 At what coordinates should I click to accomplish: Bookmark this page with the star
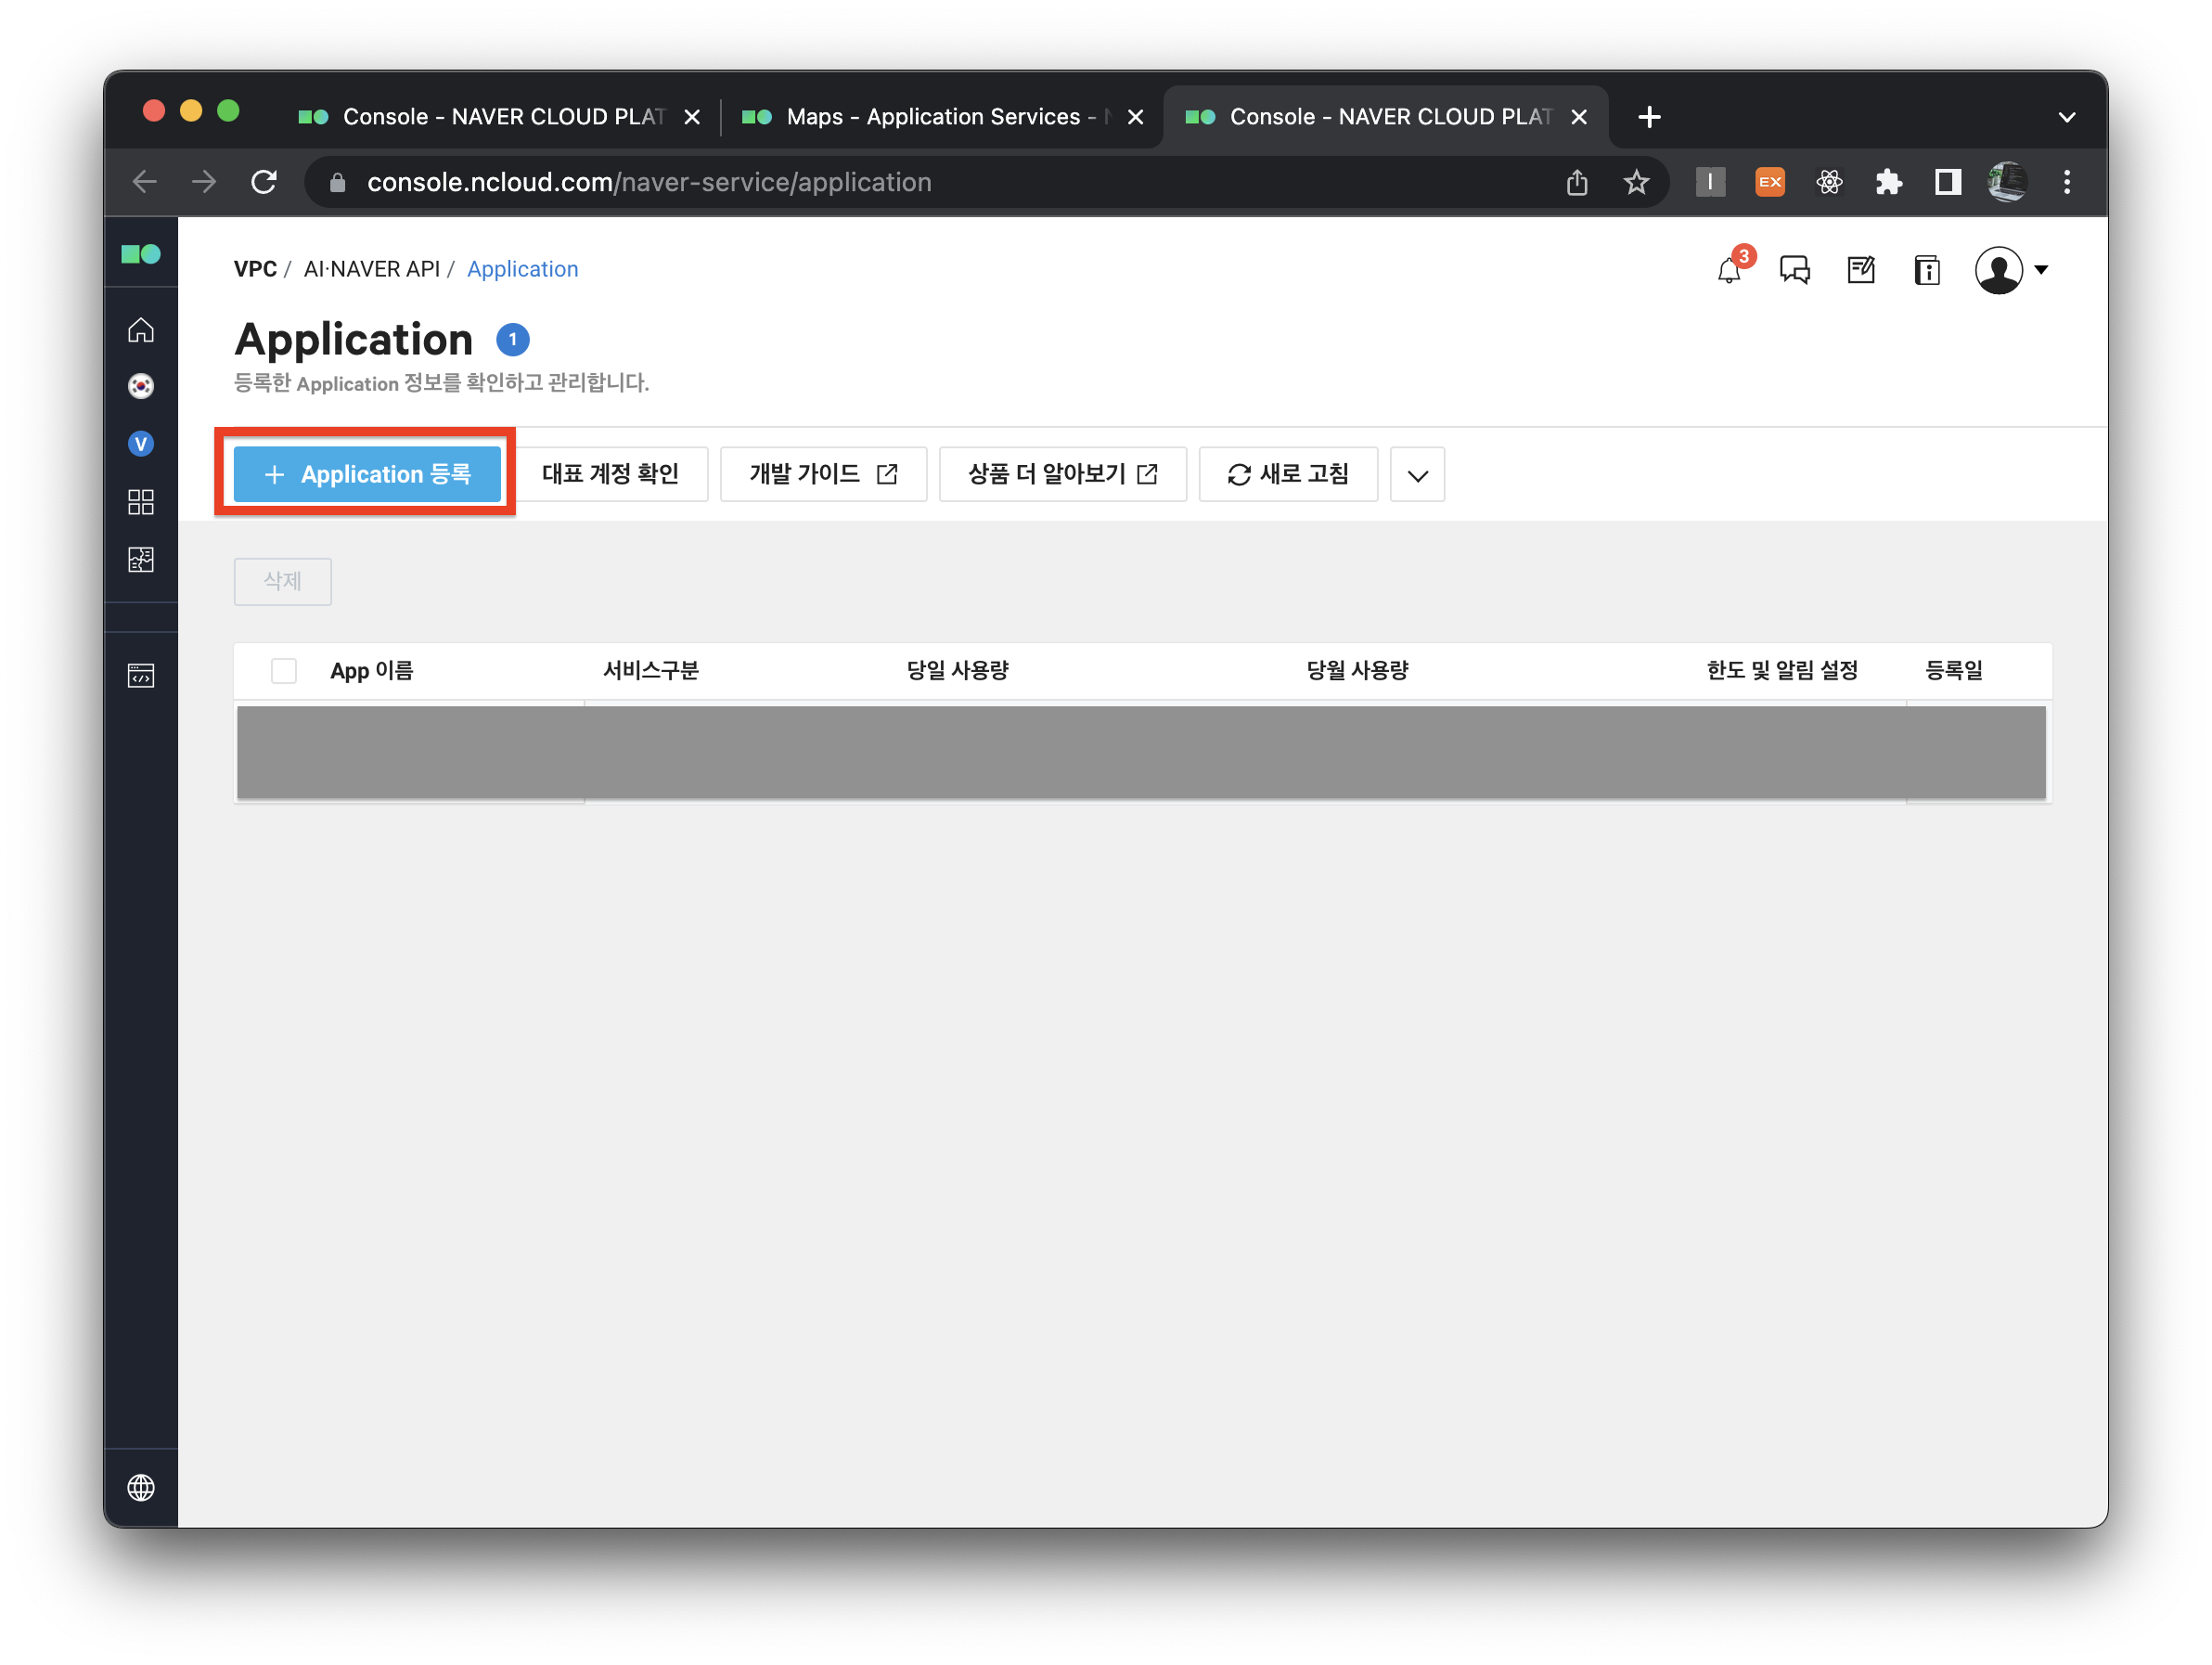1636,182
